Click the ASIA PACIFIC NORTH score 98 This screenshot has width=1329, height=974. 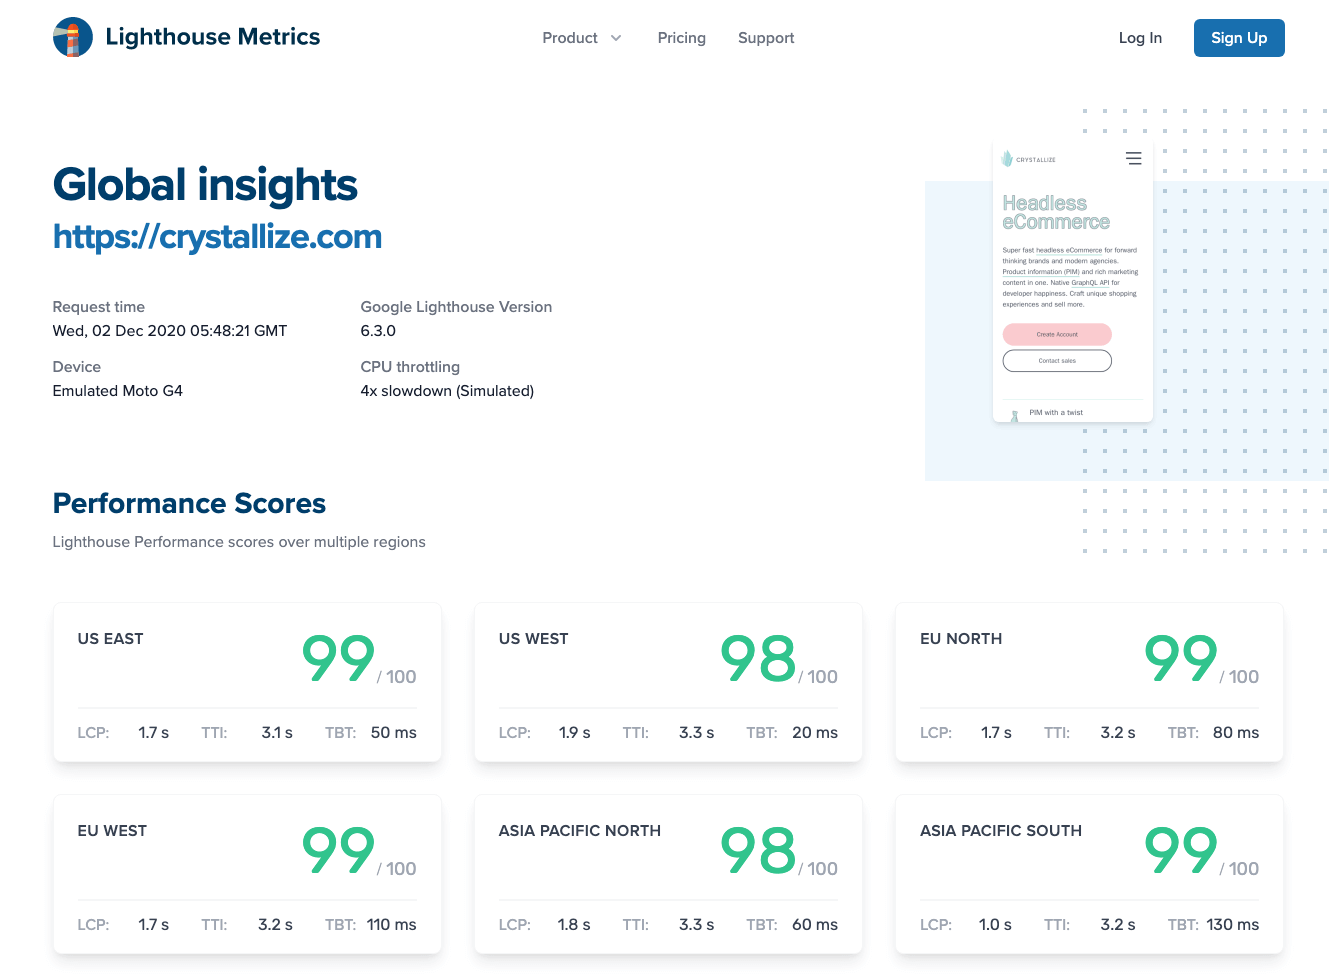(758, 850)
